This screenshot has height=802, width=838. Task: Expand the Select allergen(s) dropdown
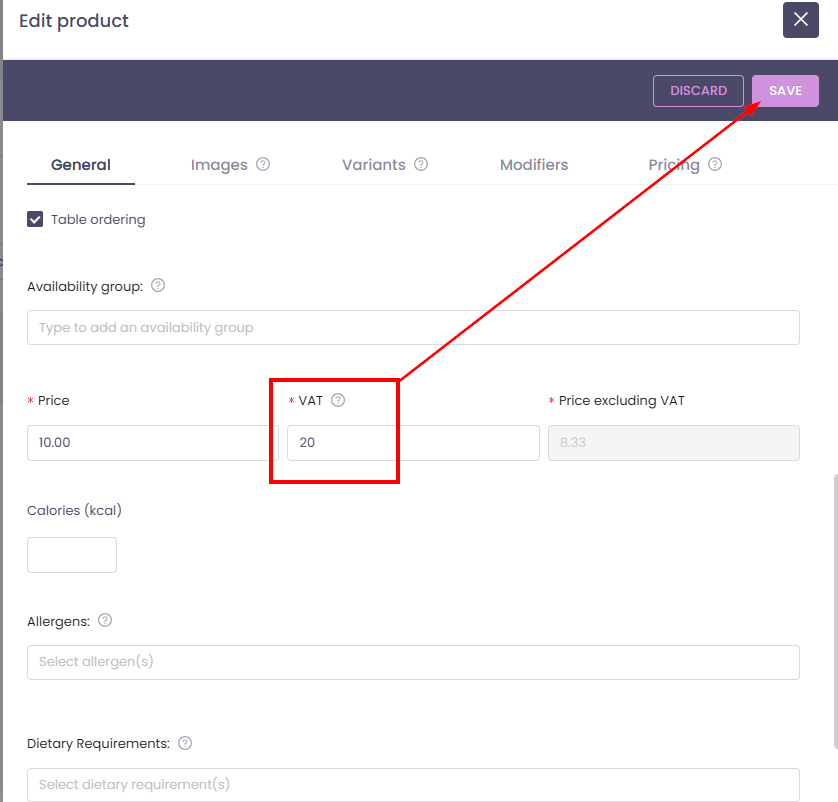point(413,662)
